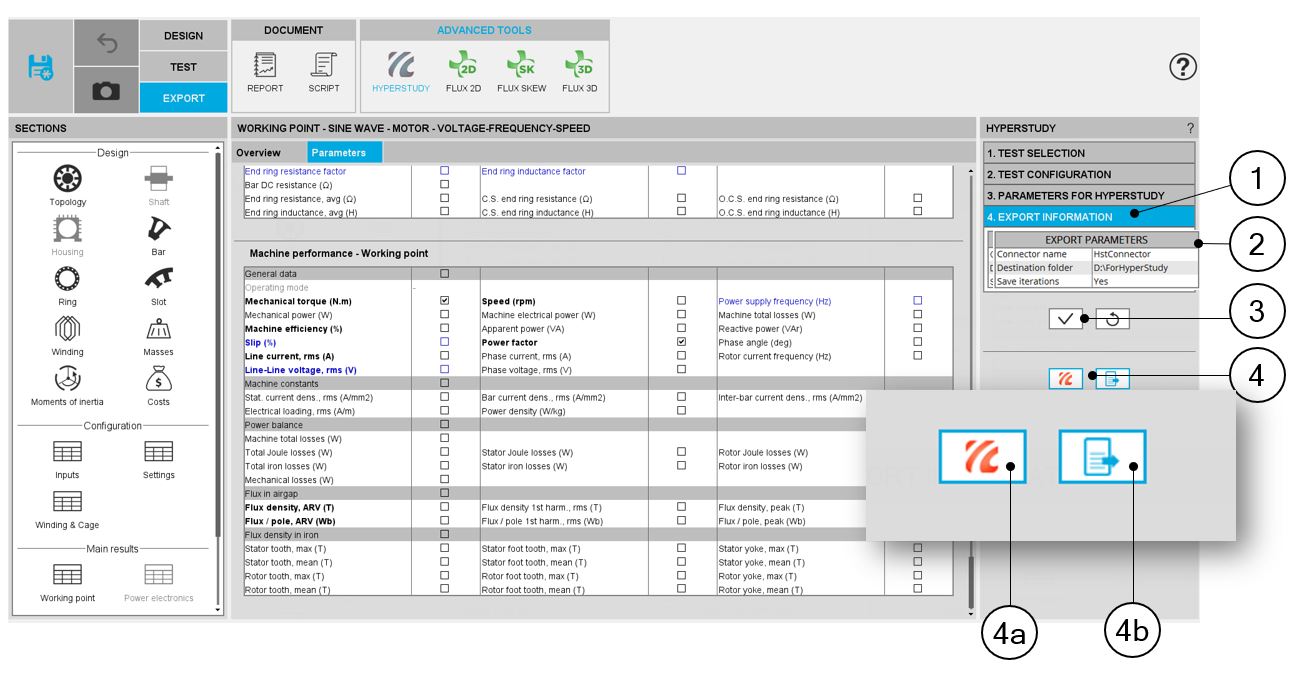The width and height of the screenshot is (1307, 681).
Task: Switch to the Overview tab
Action: pyautogui.click(x=258, y=153)
